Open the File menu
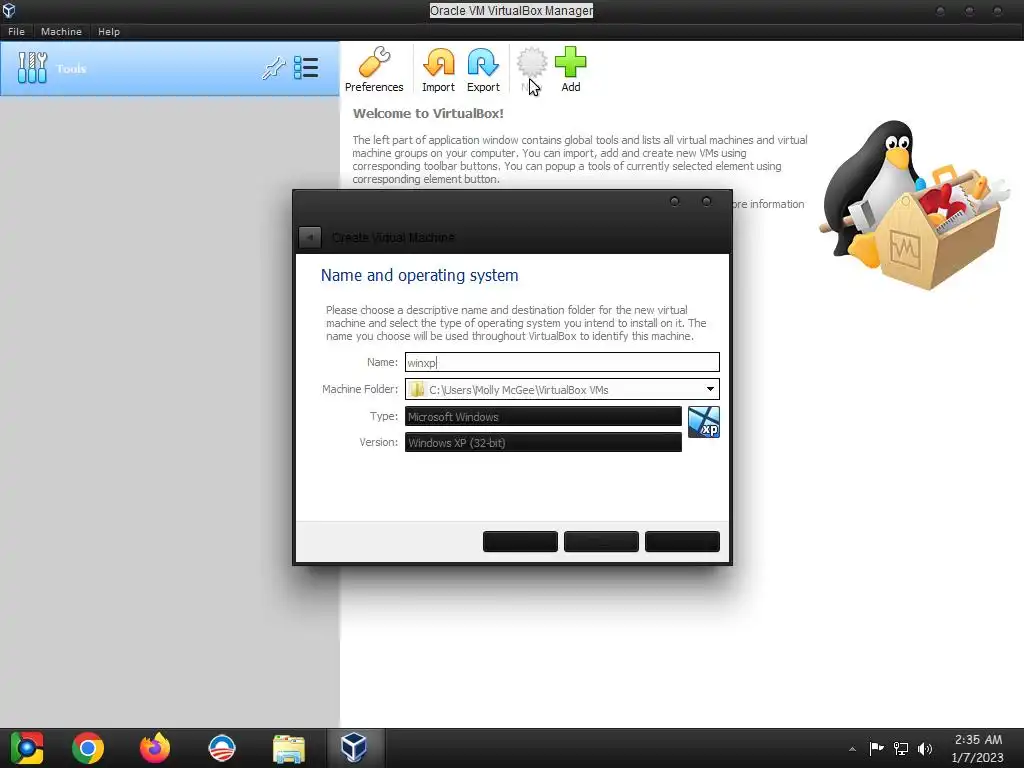Screen dimensions: 1024x768 16,31
